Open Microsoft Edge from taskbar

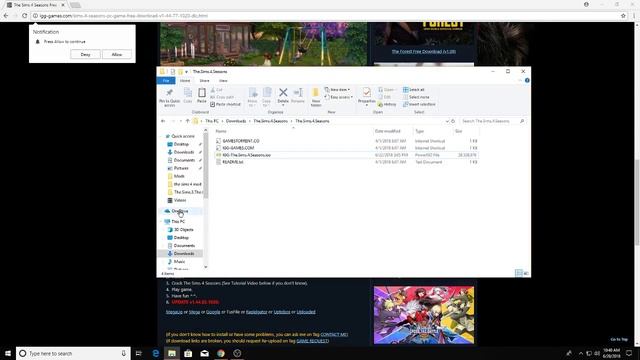(156, 353)
